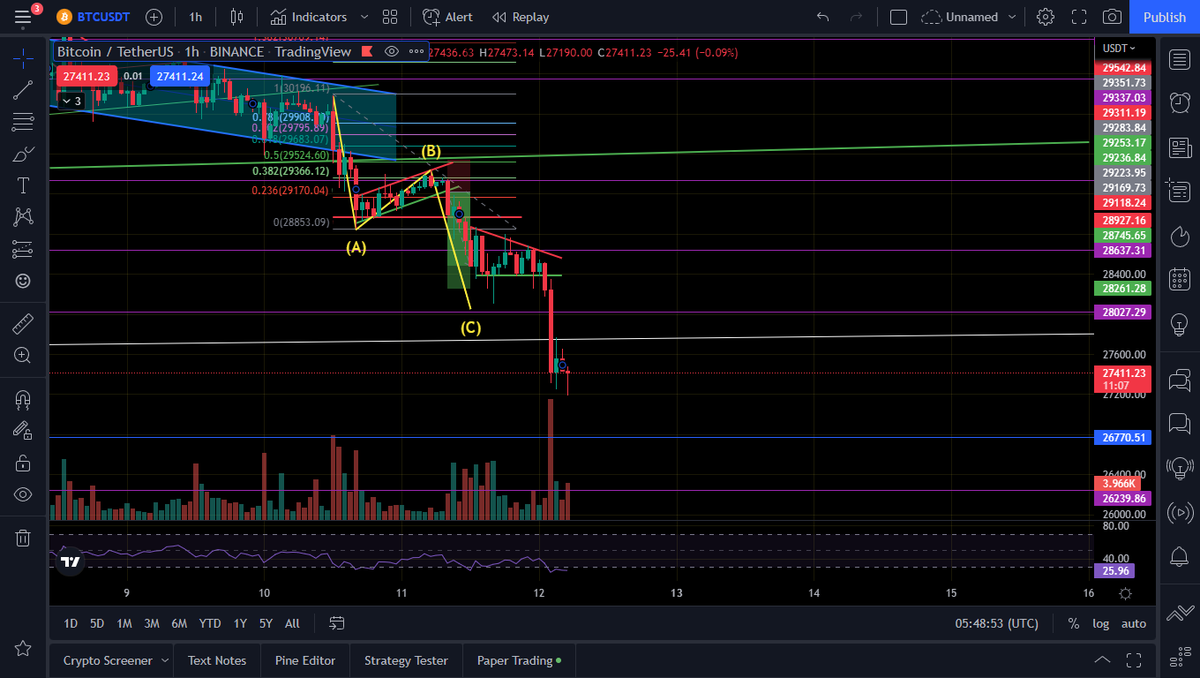
Task: Click the BTCUSDT symbol search
Action: (x=94, y=17)
